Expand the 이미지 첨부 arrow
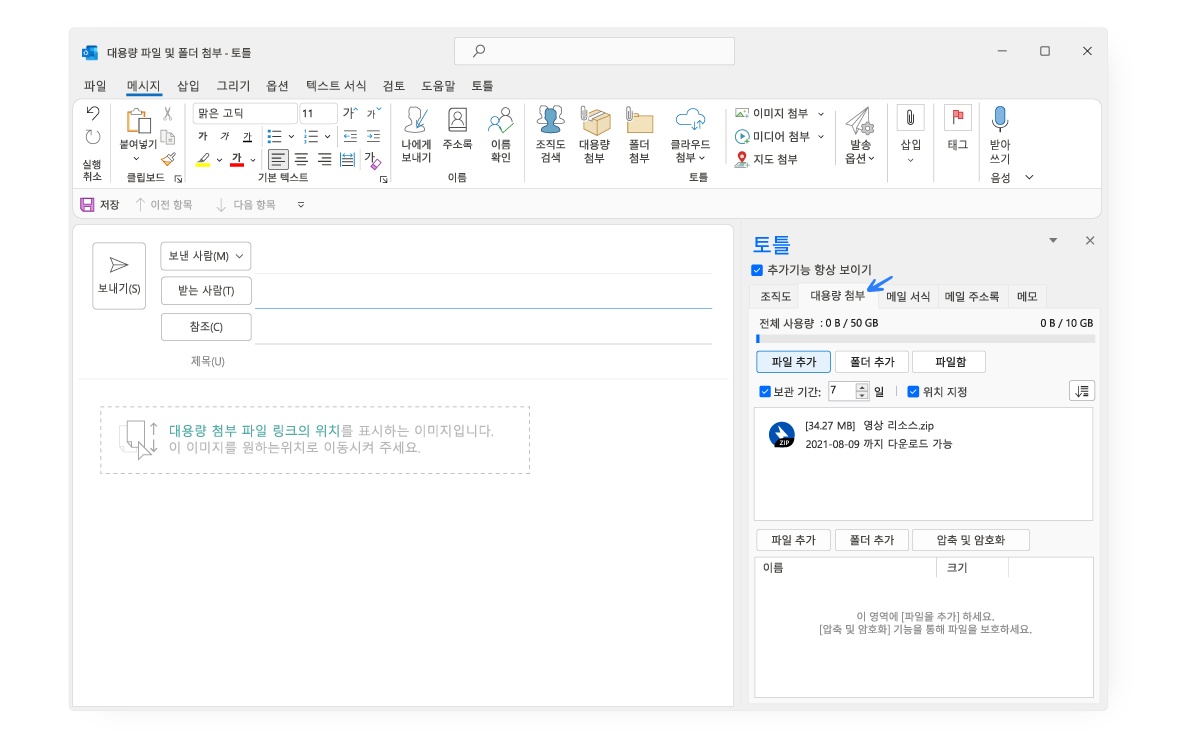This screenshot has width=1200, height=750. (x=821, y=114)
